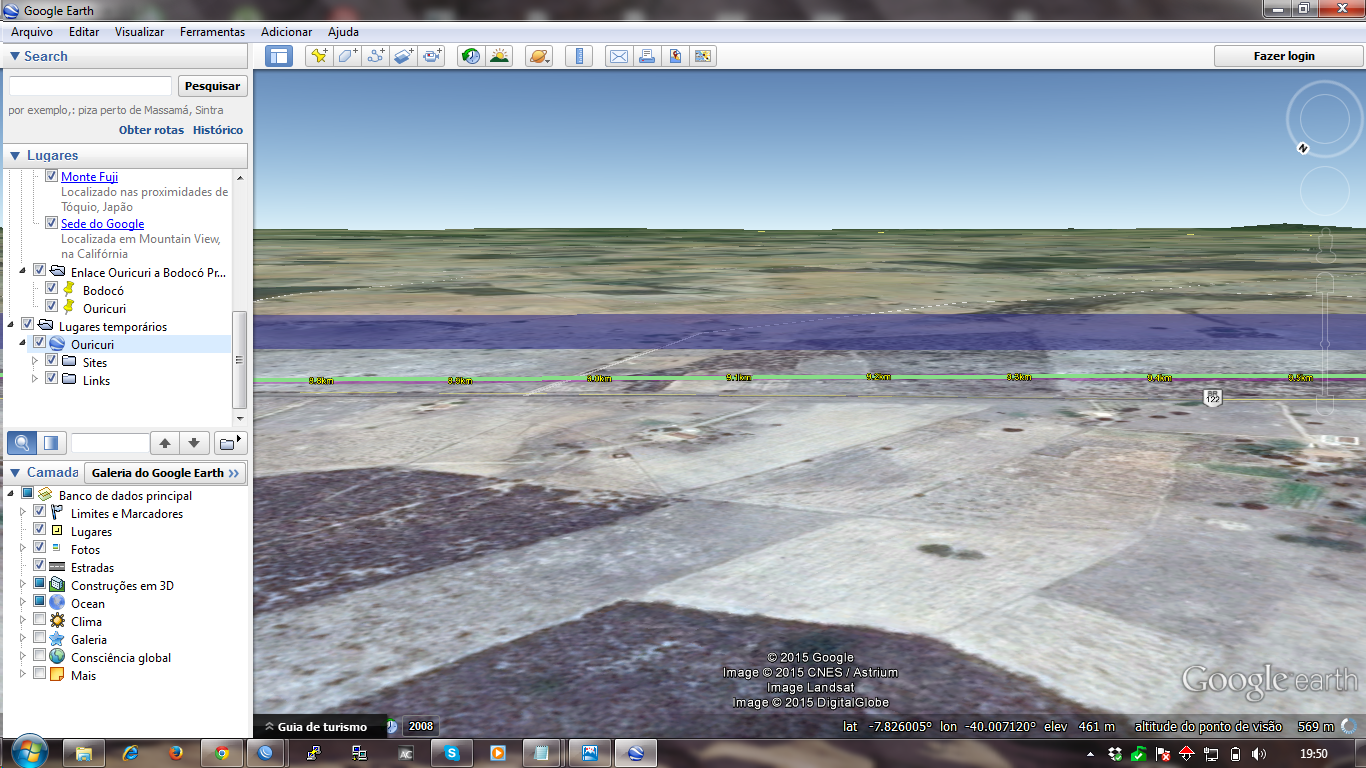This screenshot has height=768, width=1366.
Task: Expand Limites e Marcadores layer
Action: coord(23,512)
